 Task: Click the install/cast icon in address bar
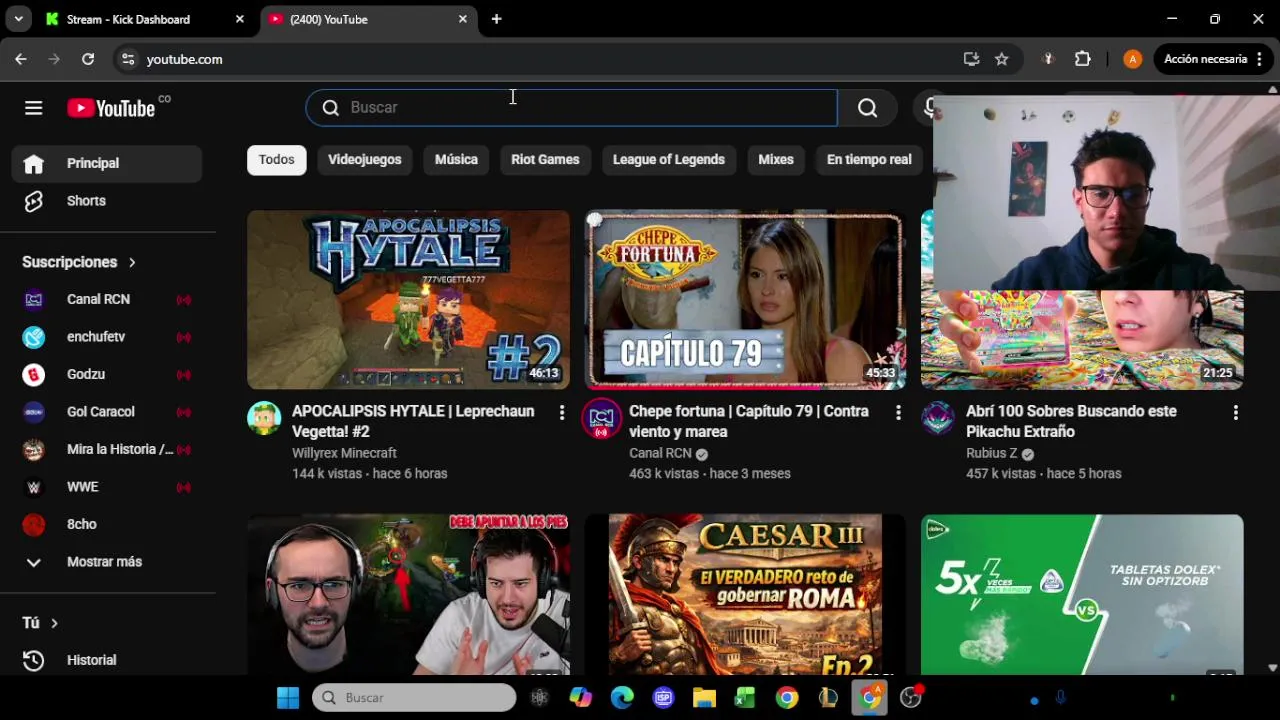coord(971,59)
